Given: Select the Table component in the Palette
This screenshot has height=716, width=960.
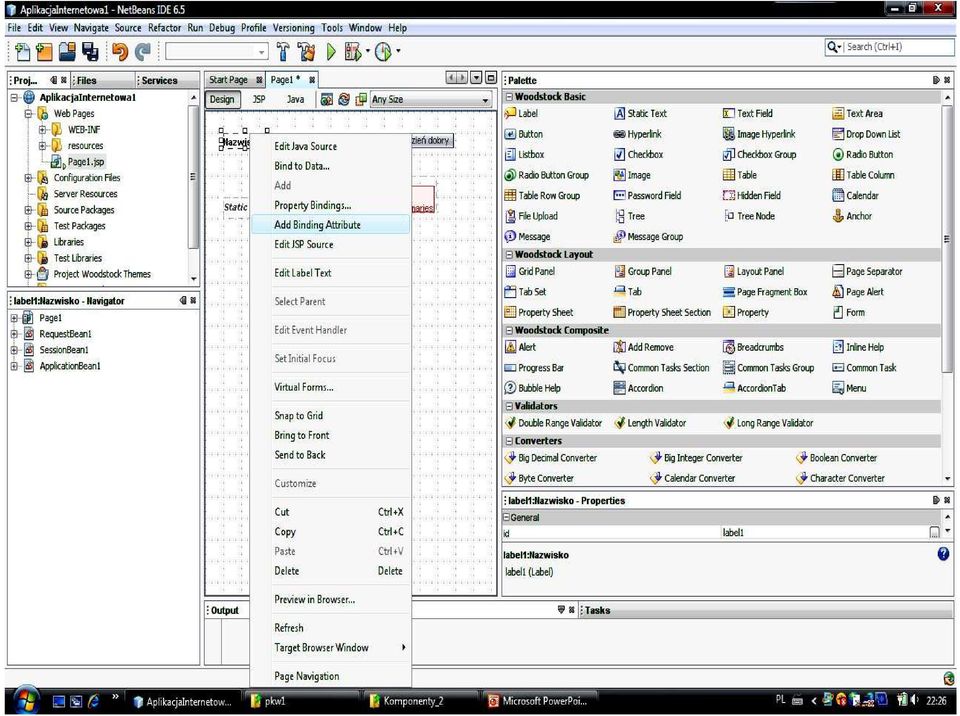Looking at the screenshot, I should (x=740, y=175).
